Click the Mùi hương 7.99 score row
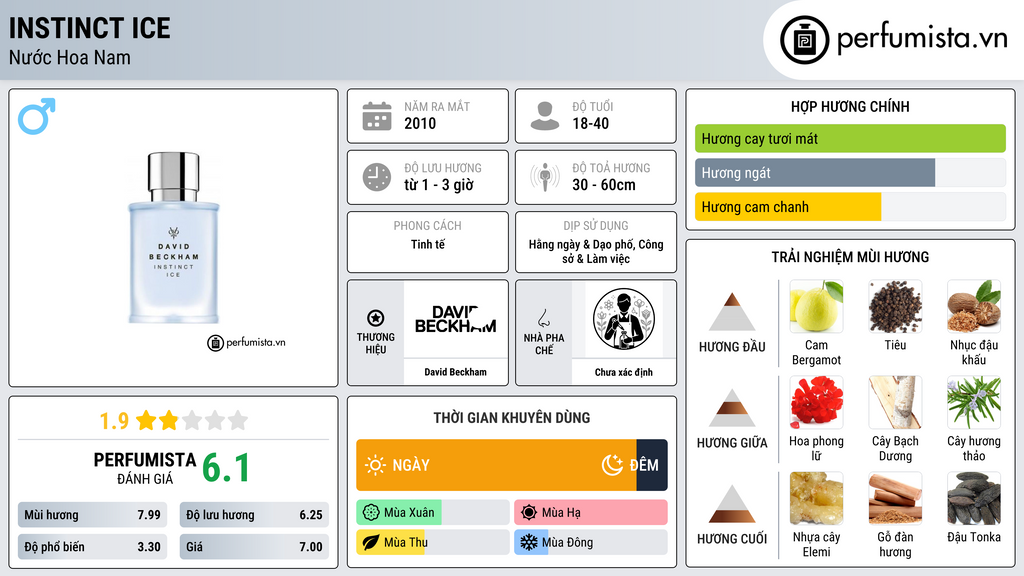Screen dimensions: 1024x576 pyautogui.click(x=92, y=515)
